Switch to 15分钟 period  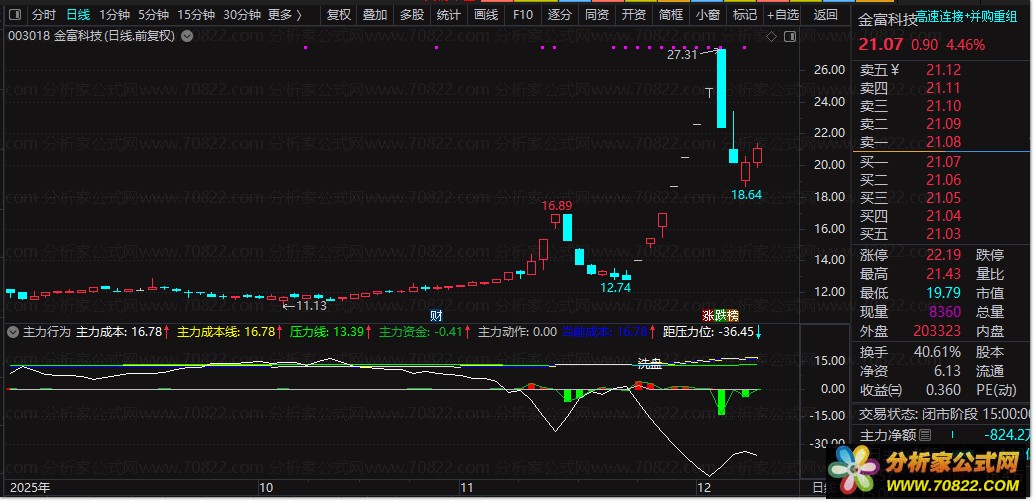(x=196, y=15)
